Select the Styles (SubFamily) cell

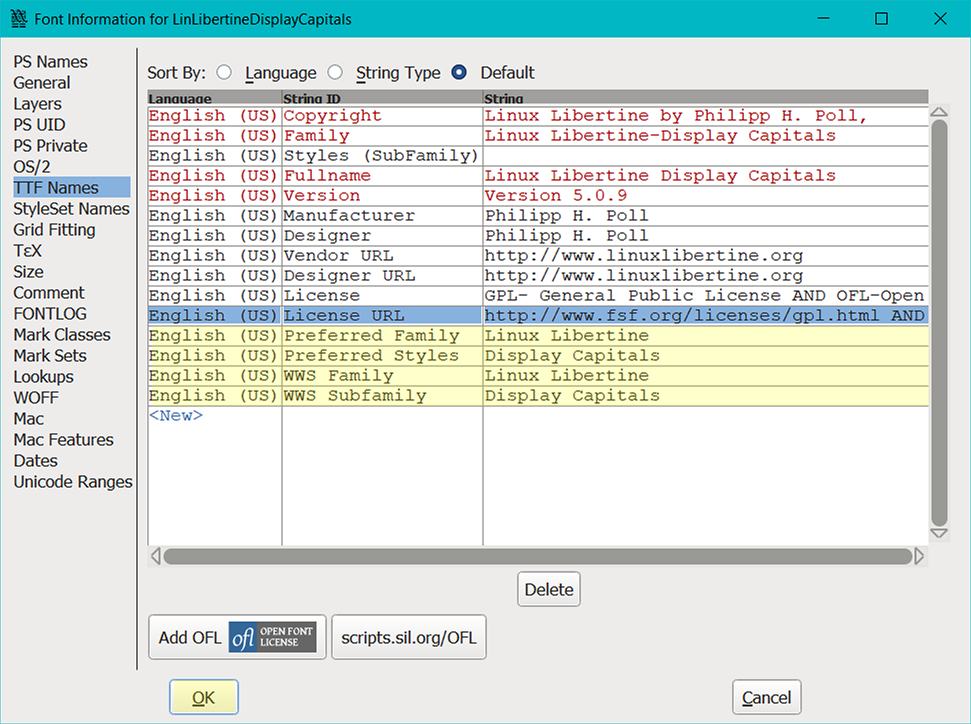click(382, 155)
